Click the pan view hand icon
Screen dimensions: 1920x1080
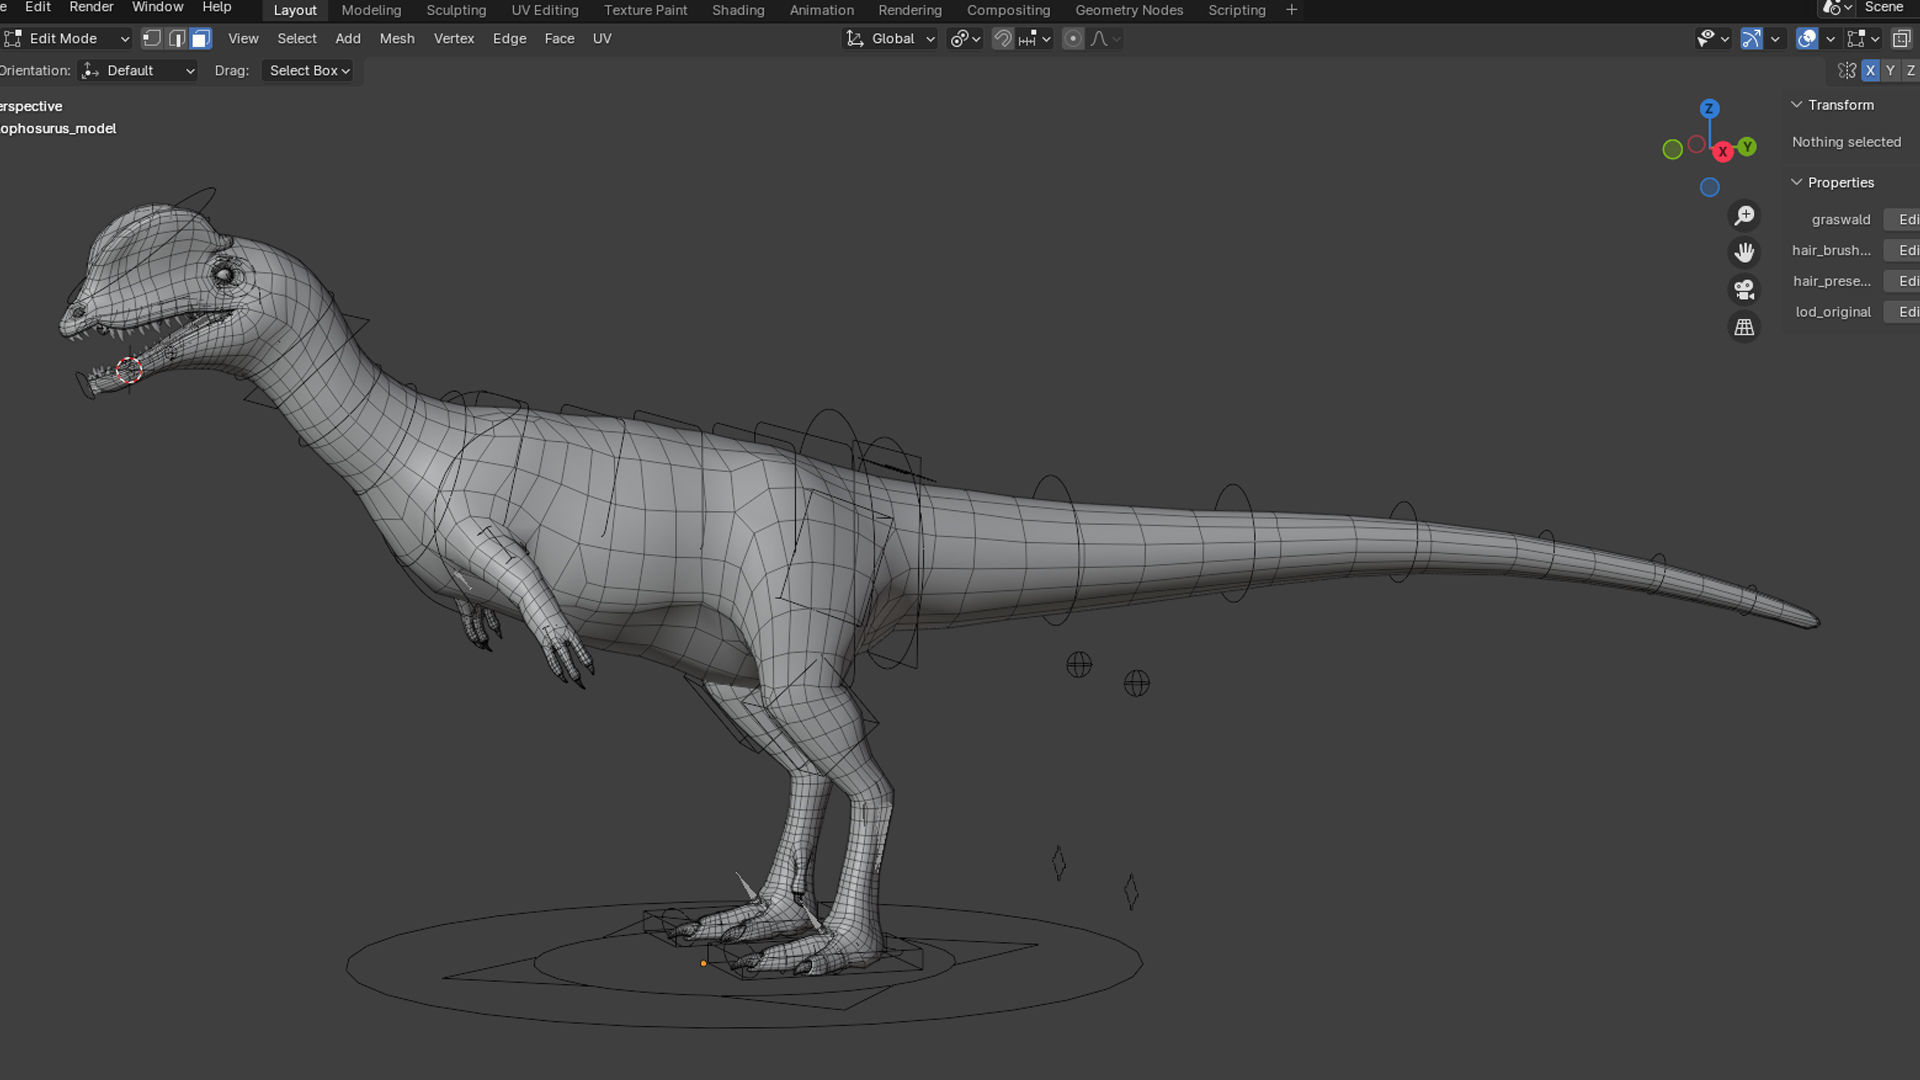1744,252
